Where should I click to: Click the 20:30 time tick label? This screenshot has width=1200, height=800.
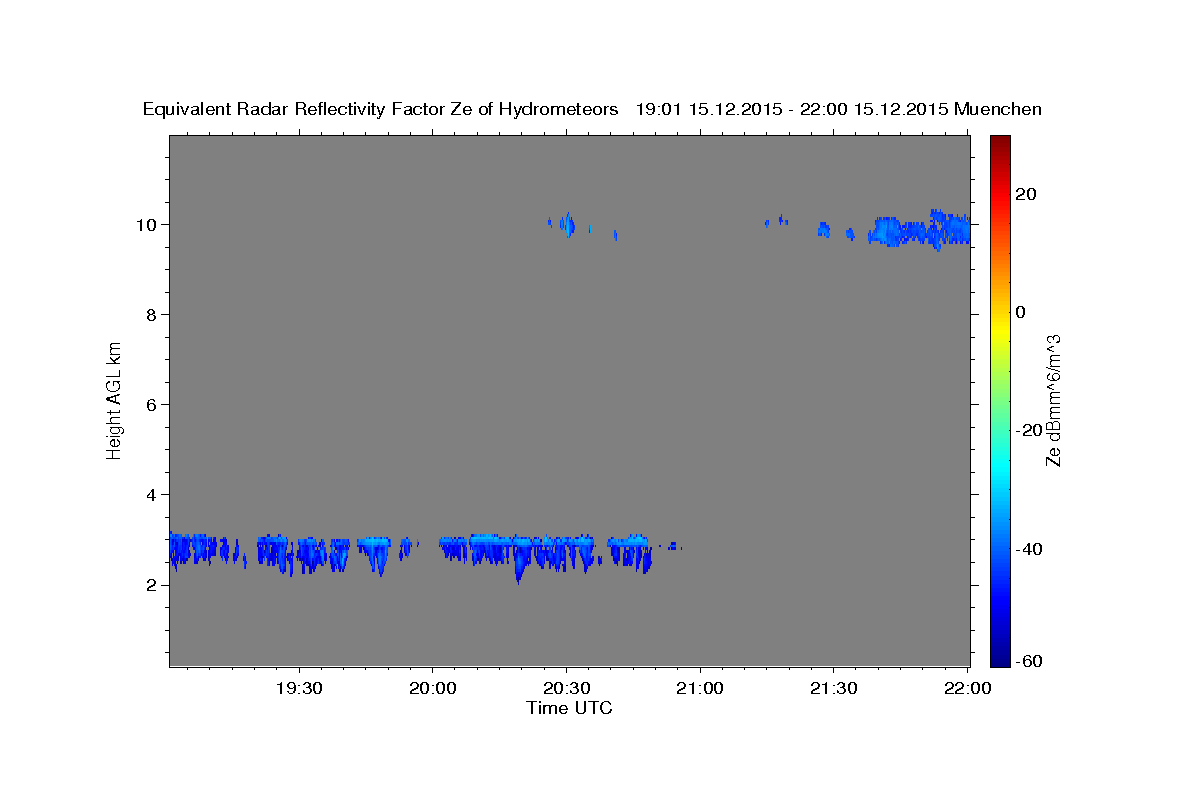(x=566, y=688)
